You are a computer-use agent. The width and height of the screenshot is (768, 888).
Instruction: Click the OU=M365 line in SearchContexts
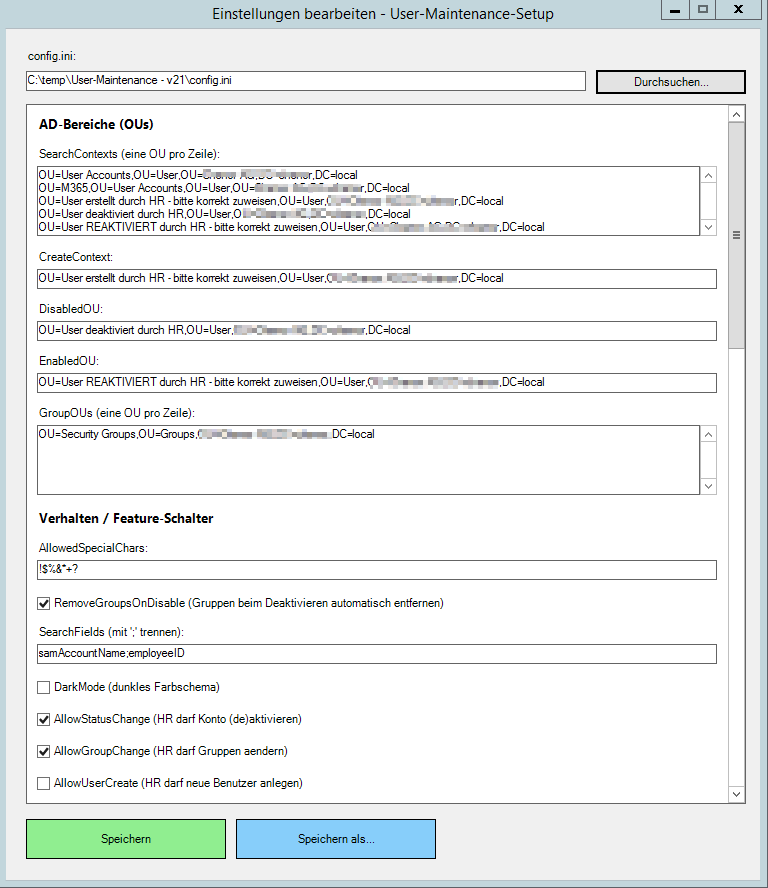224,188
